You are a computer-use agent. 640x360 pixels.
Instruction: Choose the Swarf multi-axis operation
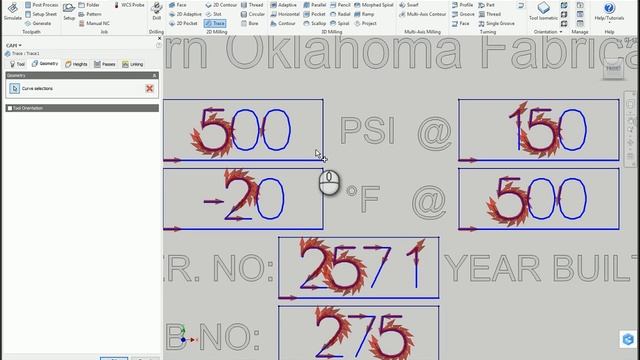point(409,5)
